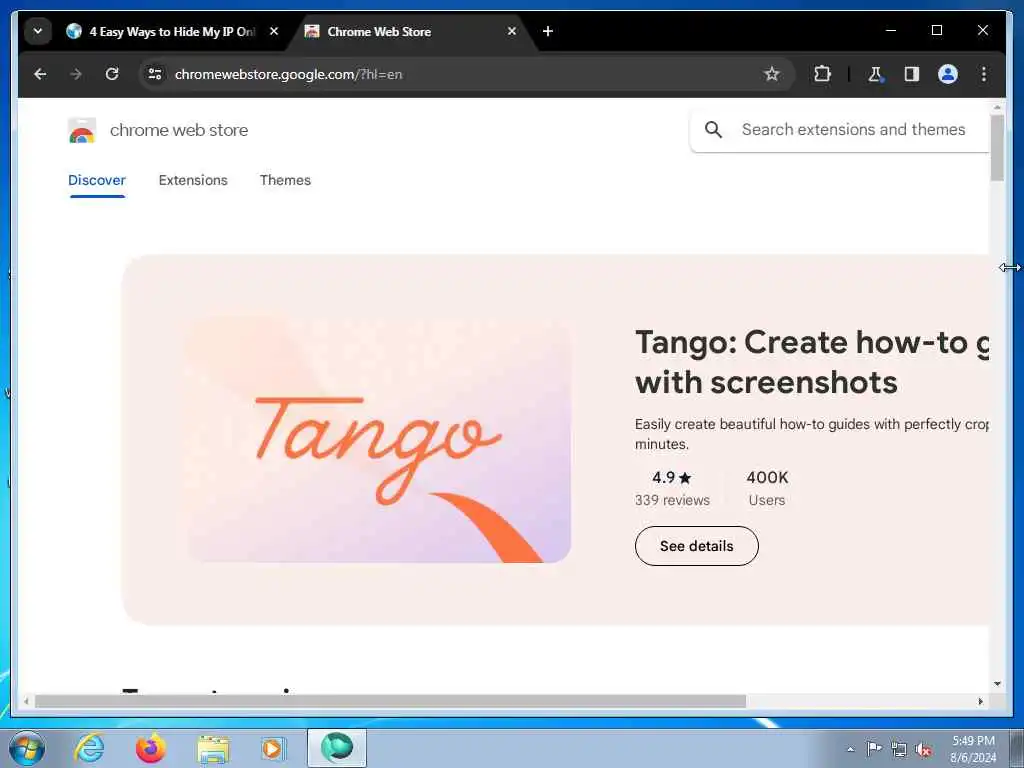View site information icon in address bar

(x=155, y=74)
